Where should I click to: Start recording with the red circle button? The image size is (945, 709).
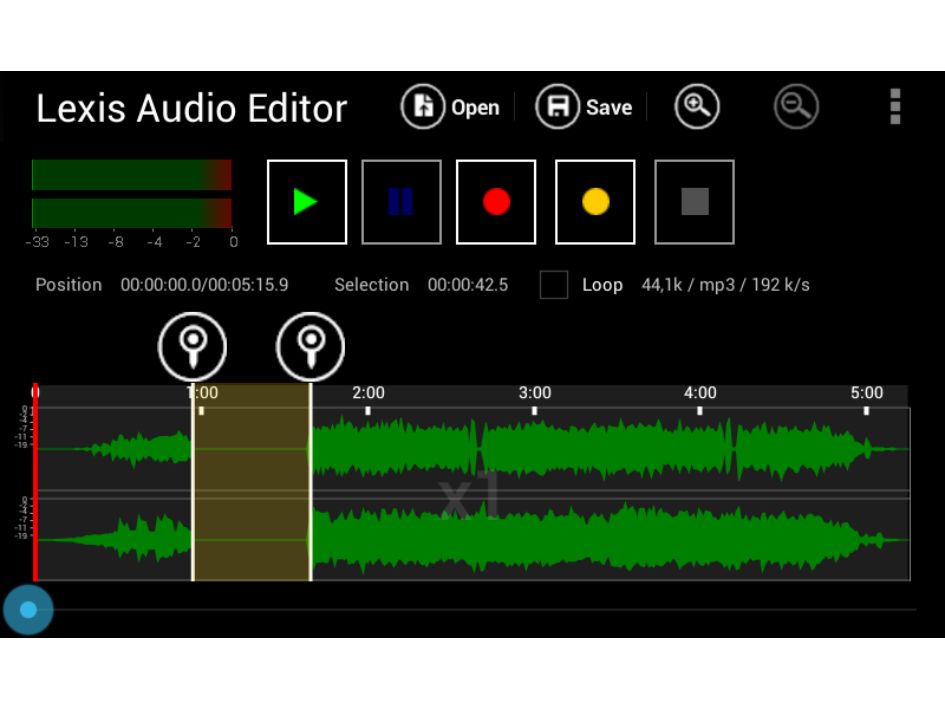[496, 202]
